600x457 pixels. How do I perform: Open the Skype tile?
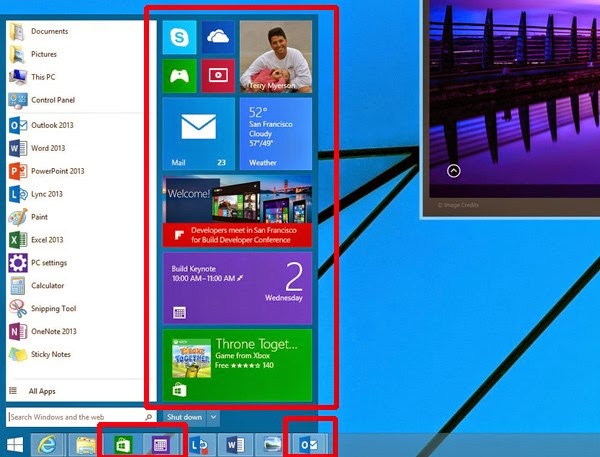pyautogui.click(x=179, y=38)
